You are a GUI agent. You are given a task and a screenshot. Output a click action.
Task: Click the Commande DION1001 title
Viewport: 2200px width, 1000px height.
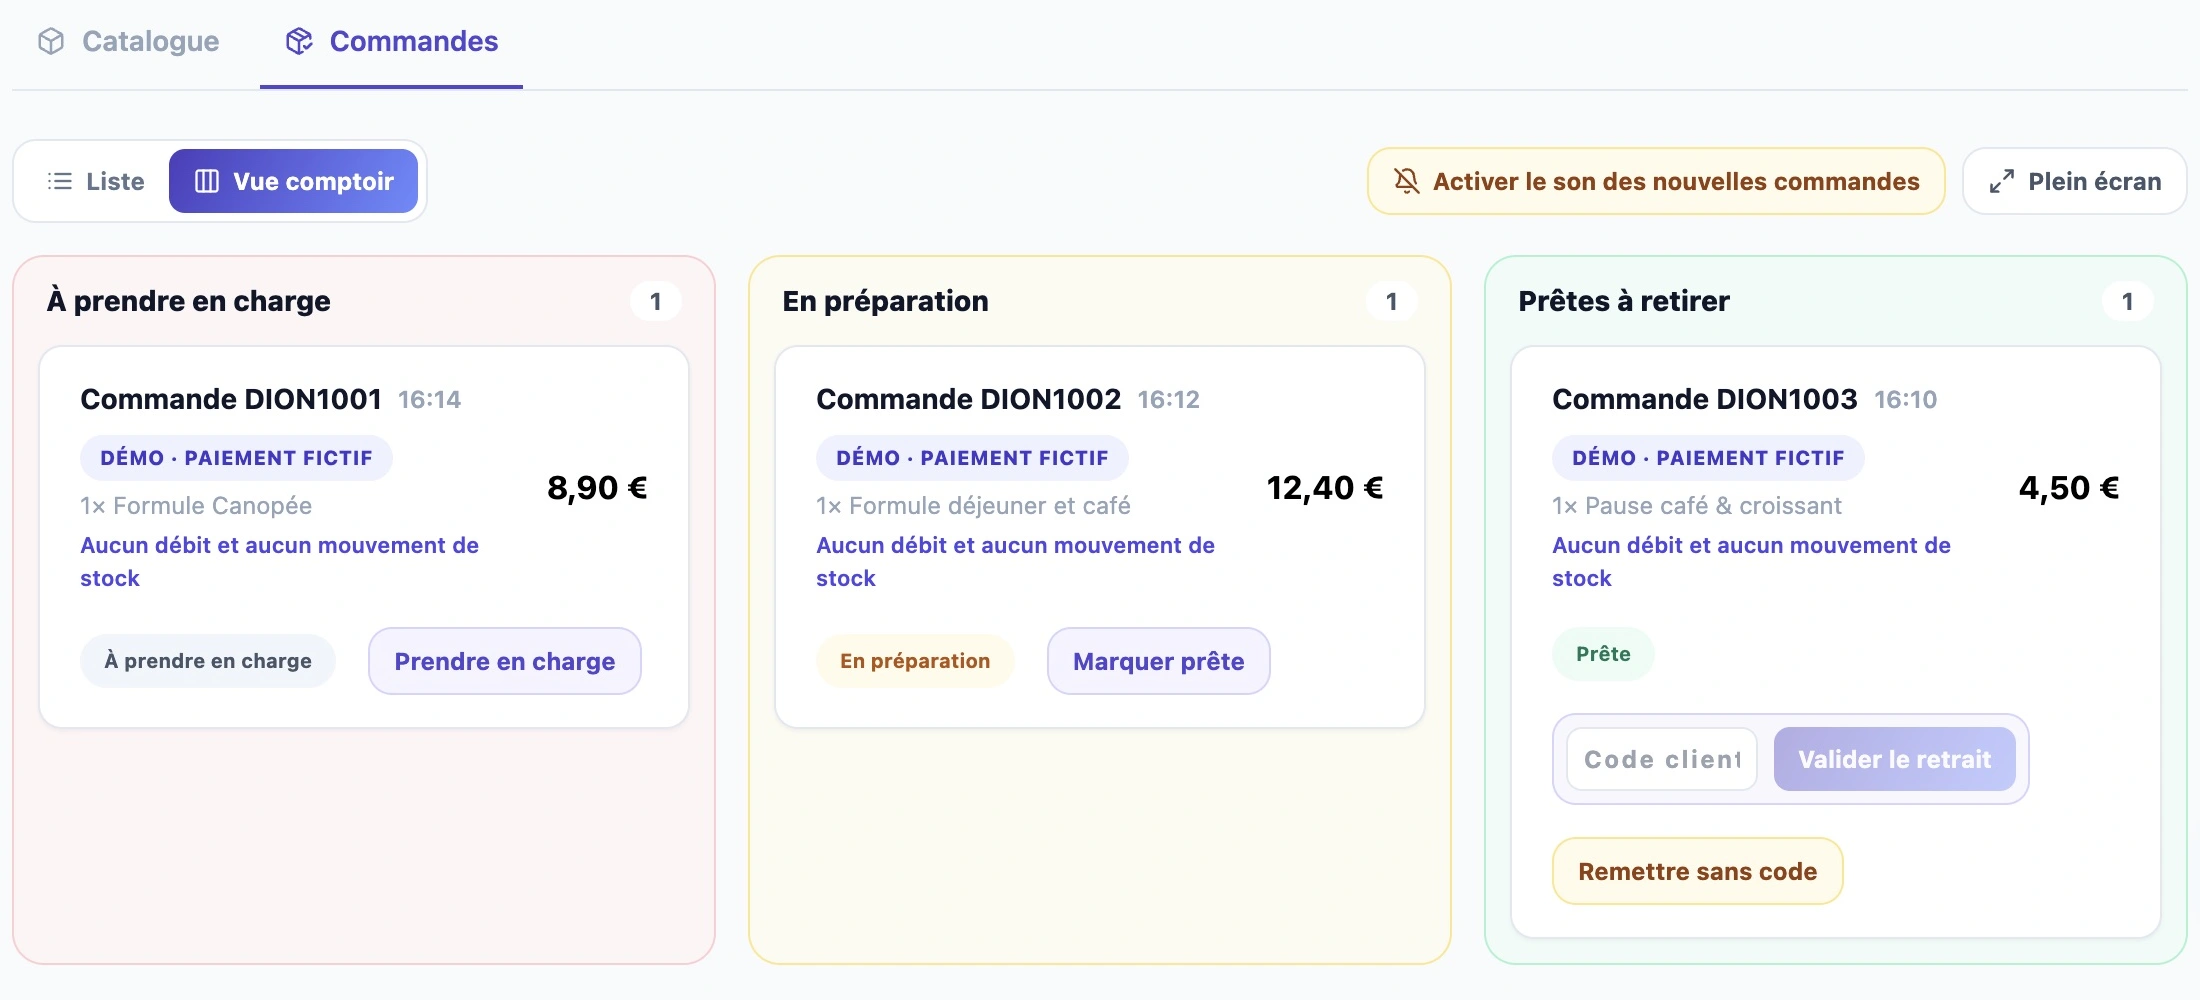[231, 399]
